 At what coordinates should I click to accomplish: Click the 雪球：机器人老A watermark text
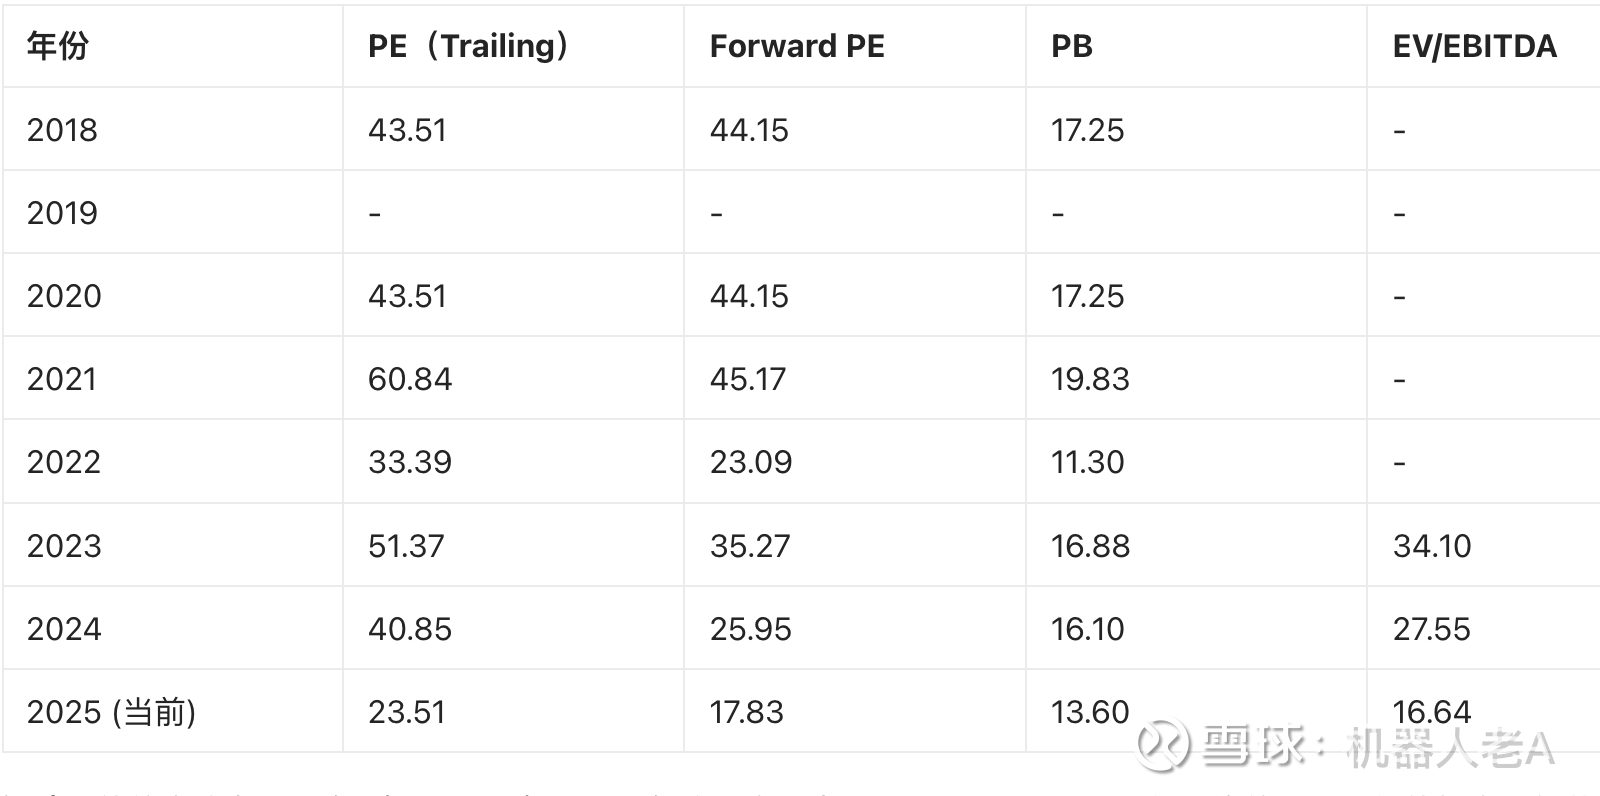[1380, 747]
